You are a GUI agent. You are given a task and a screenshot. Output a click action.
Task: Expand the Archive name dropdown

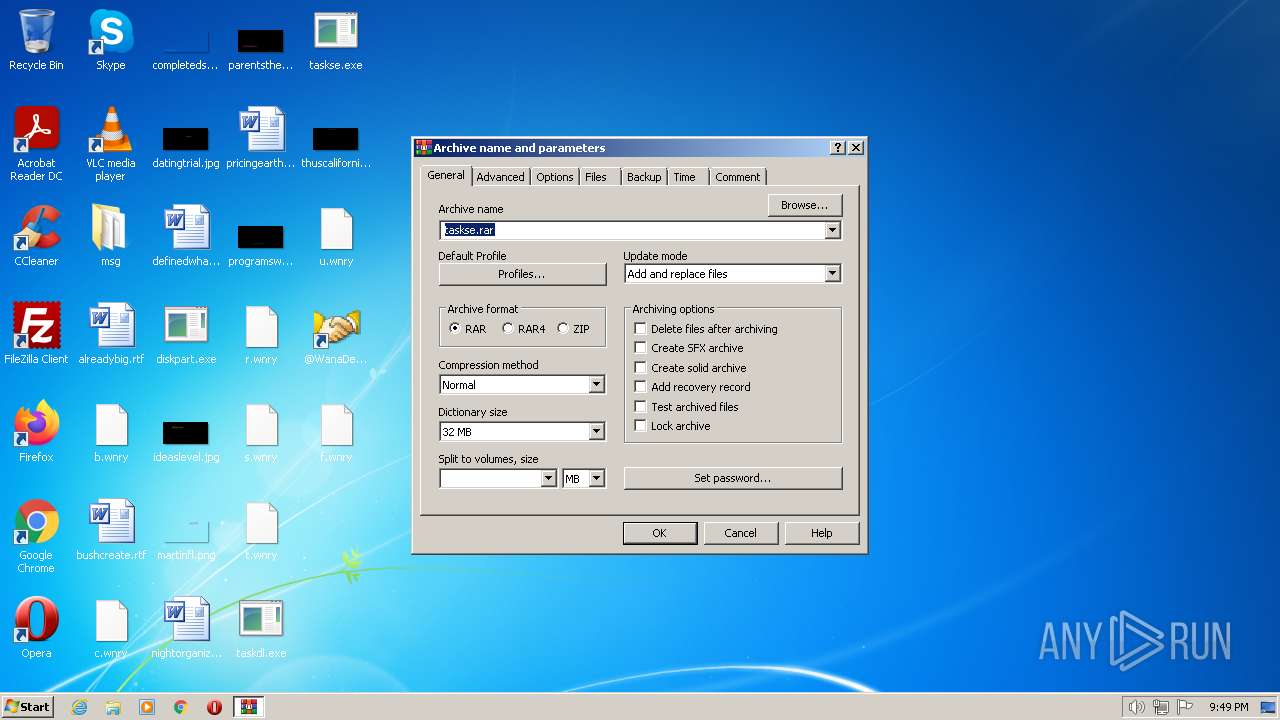(x=832, y=230)
